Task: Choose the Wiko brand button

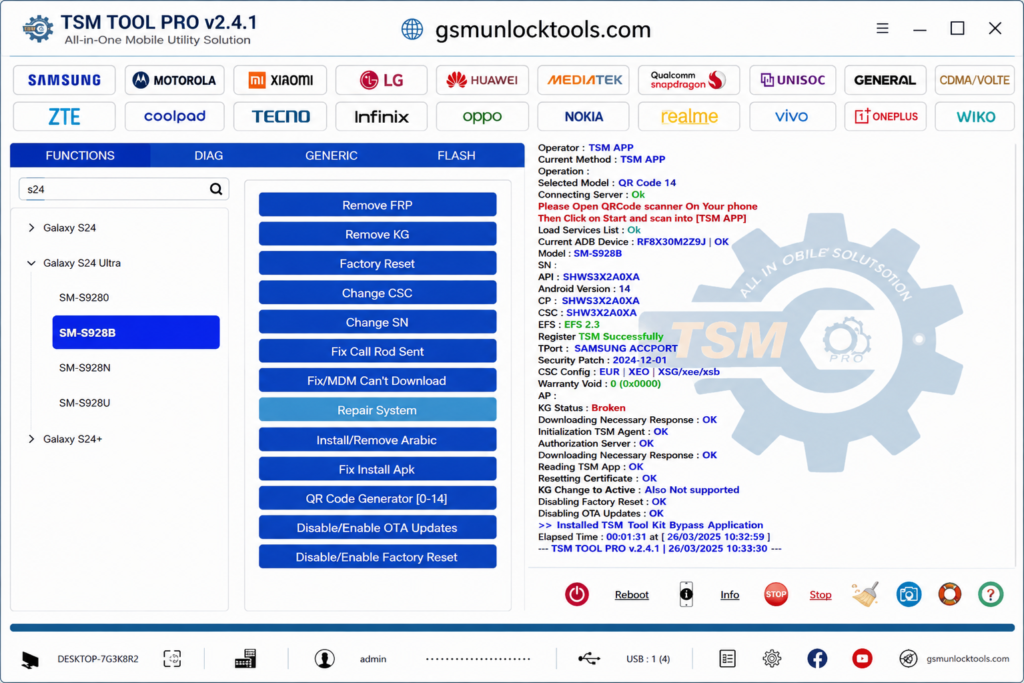Action: pos(974,116)
